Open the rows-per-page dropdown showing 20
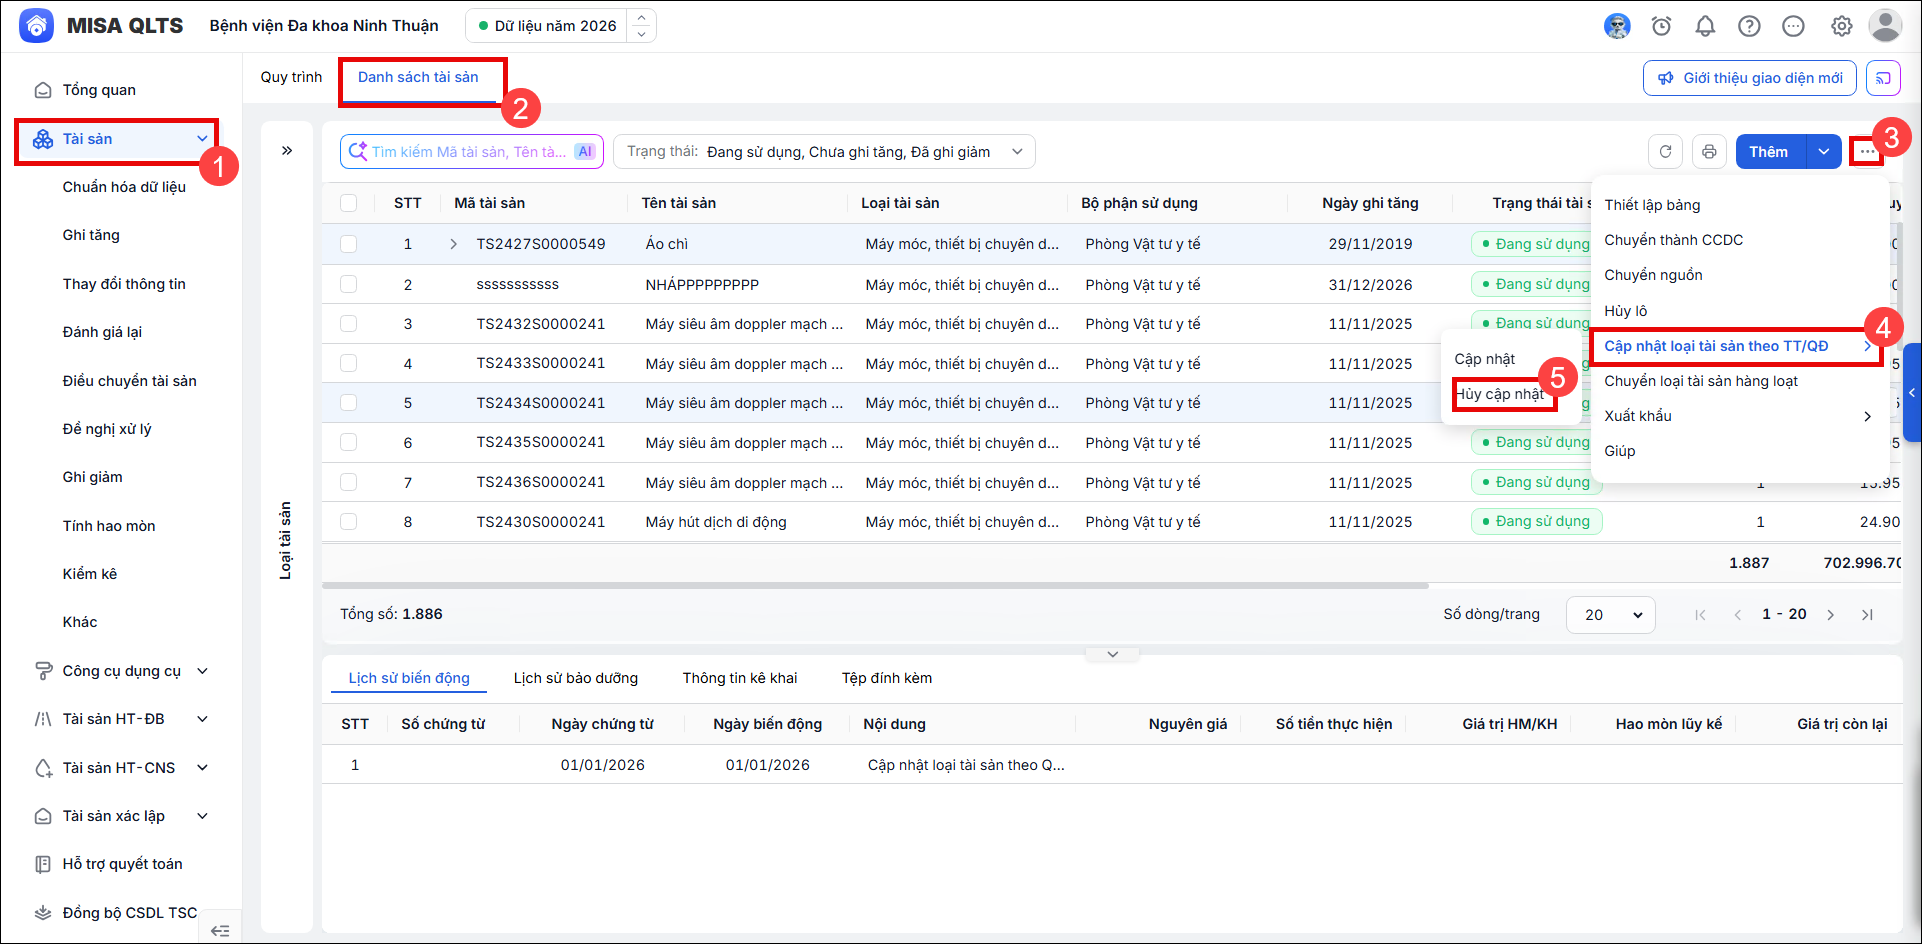Image resolution: width=1922 pixels, height=944 pixels. [x=1610, y=615]
